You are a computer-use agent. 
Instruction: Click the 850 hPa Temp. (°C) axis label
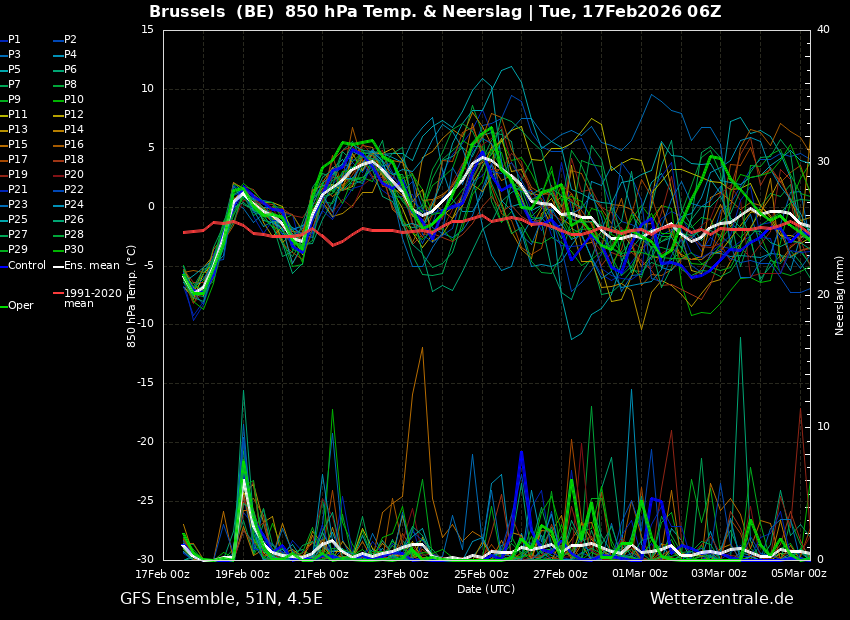(132, 295)
